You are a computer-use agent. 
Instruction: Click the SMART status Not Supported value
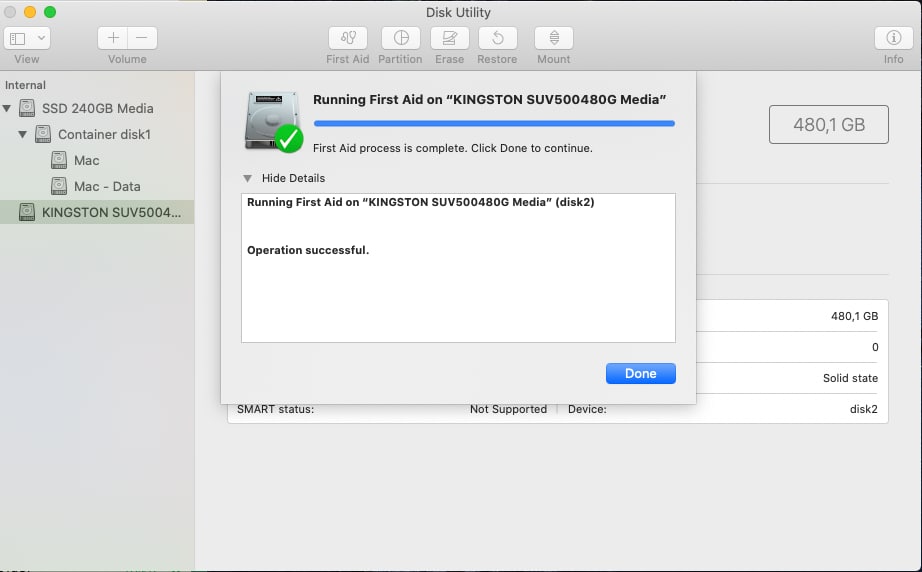pos(508,409)
